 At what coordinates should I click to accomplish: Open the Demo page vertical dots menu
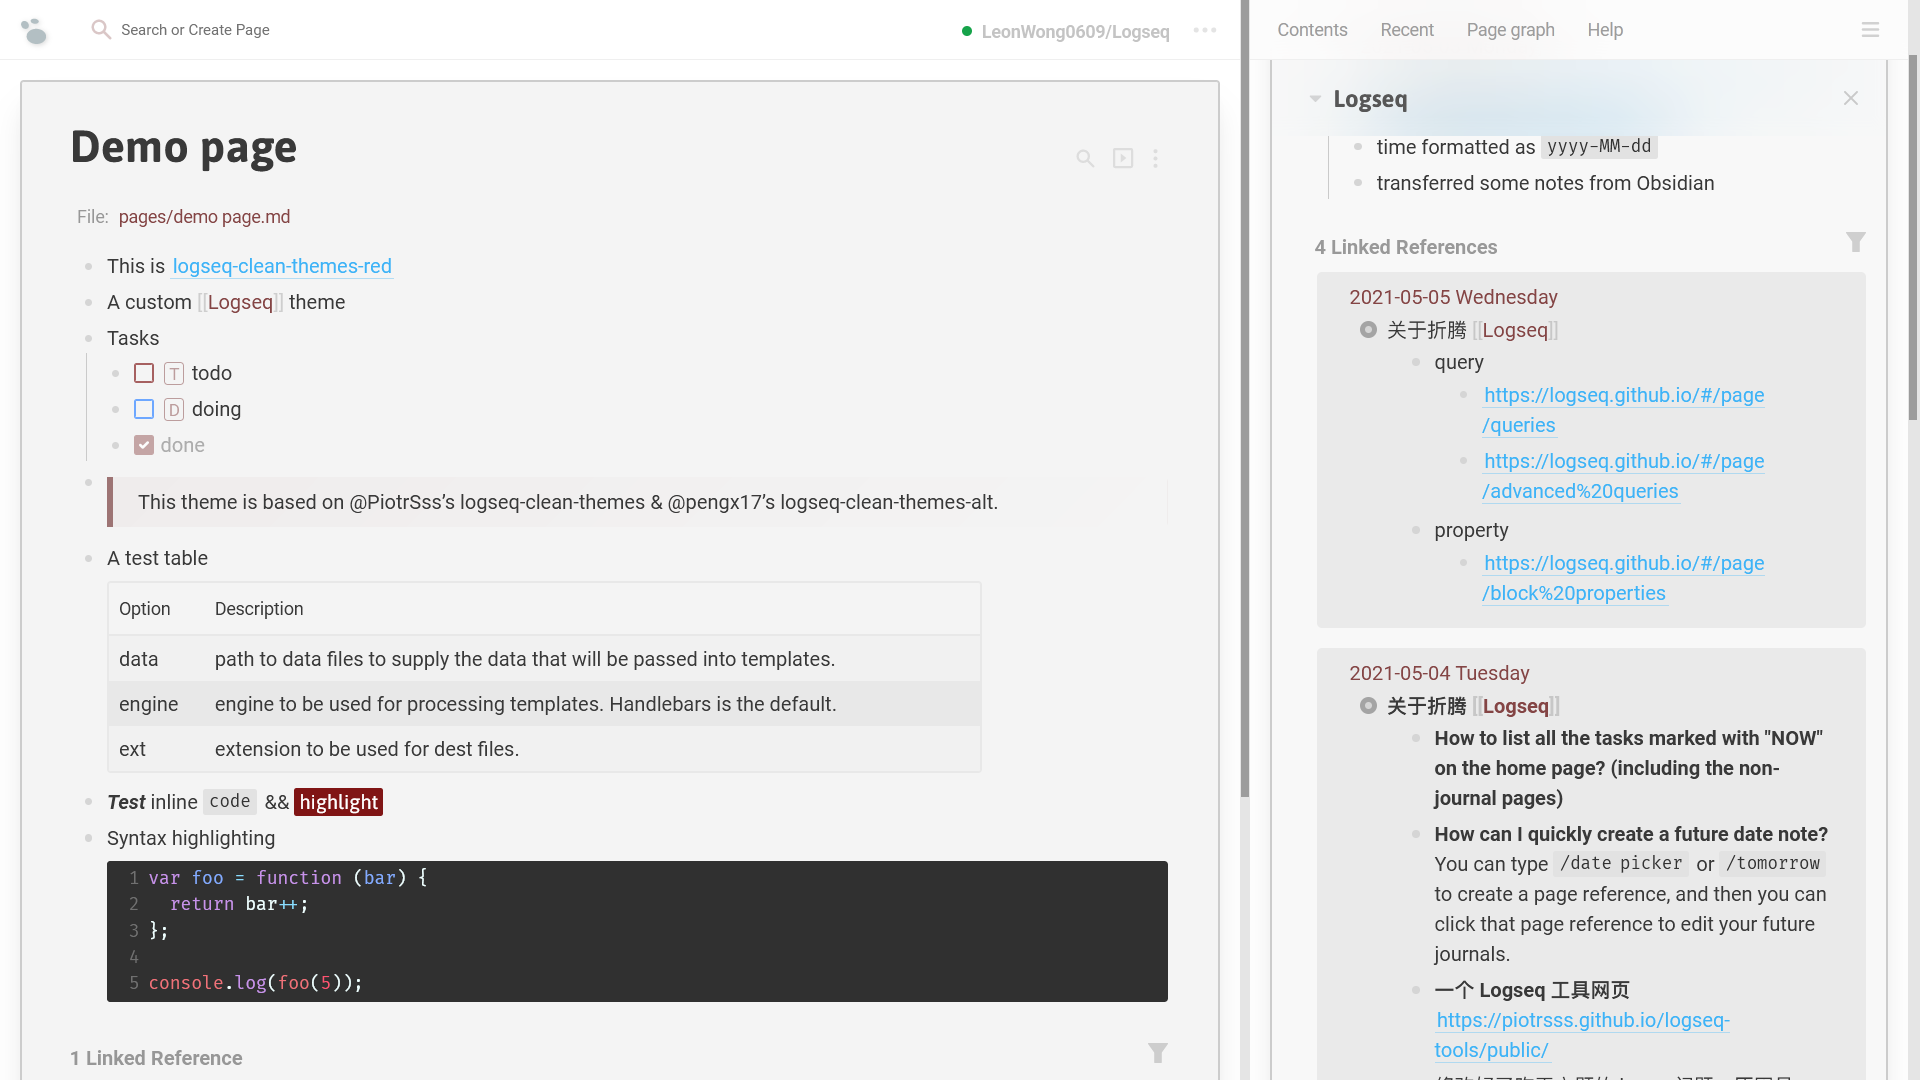click(1155, 158)
